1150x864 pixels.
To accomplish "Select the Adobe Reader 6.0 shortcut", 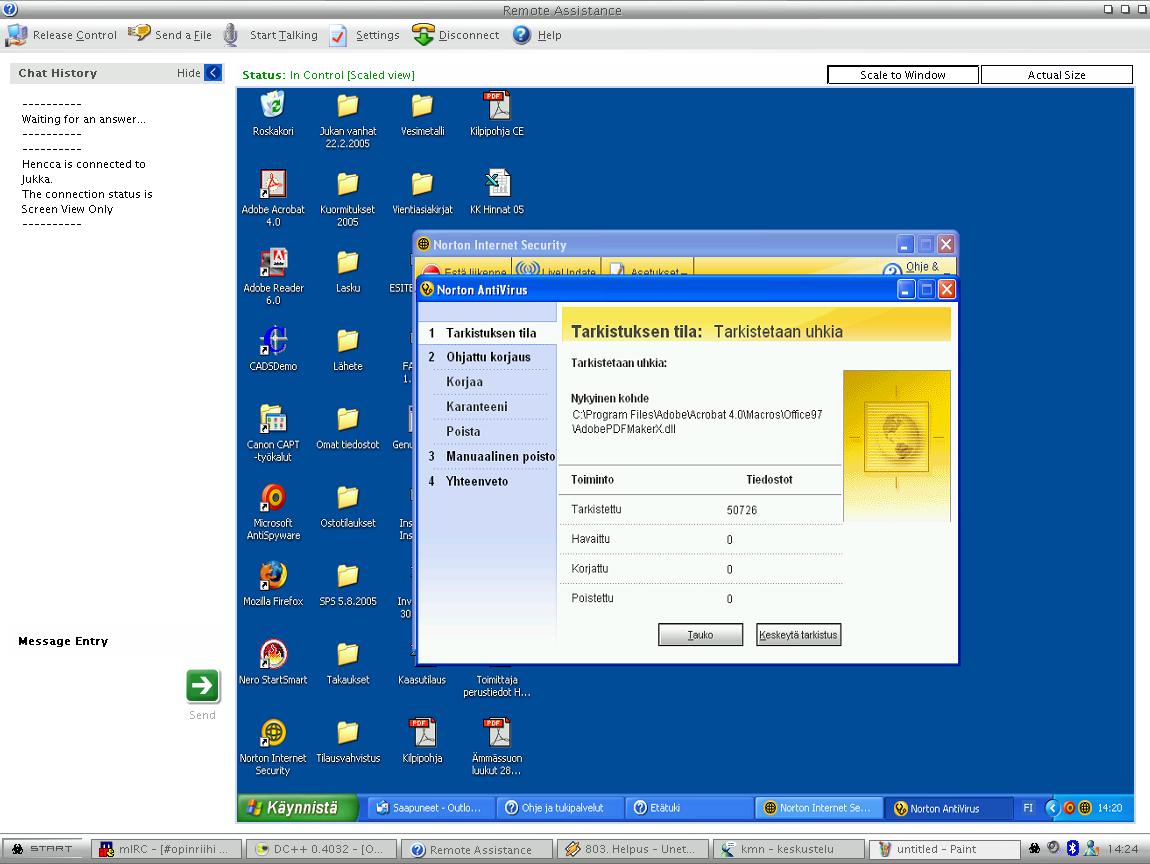I will (x=273, y=277).
